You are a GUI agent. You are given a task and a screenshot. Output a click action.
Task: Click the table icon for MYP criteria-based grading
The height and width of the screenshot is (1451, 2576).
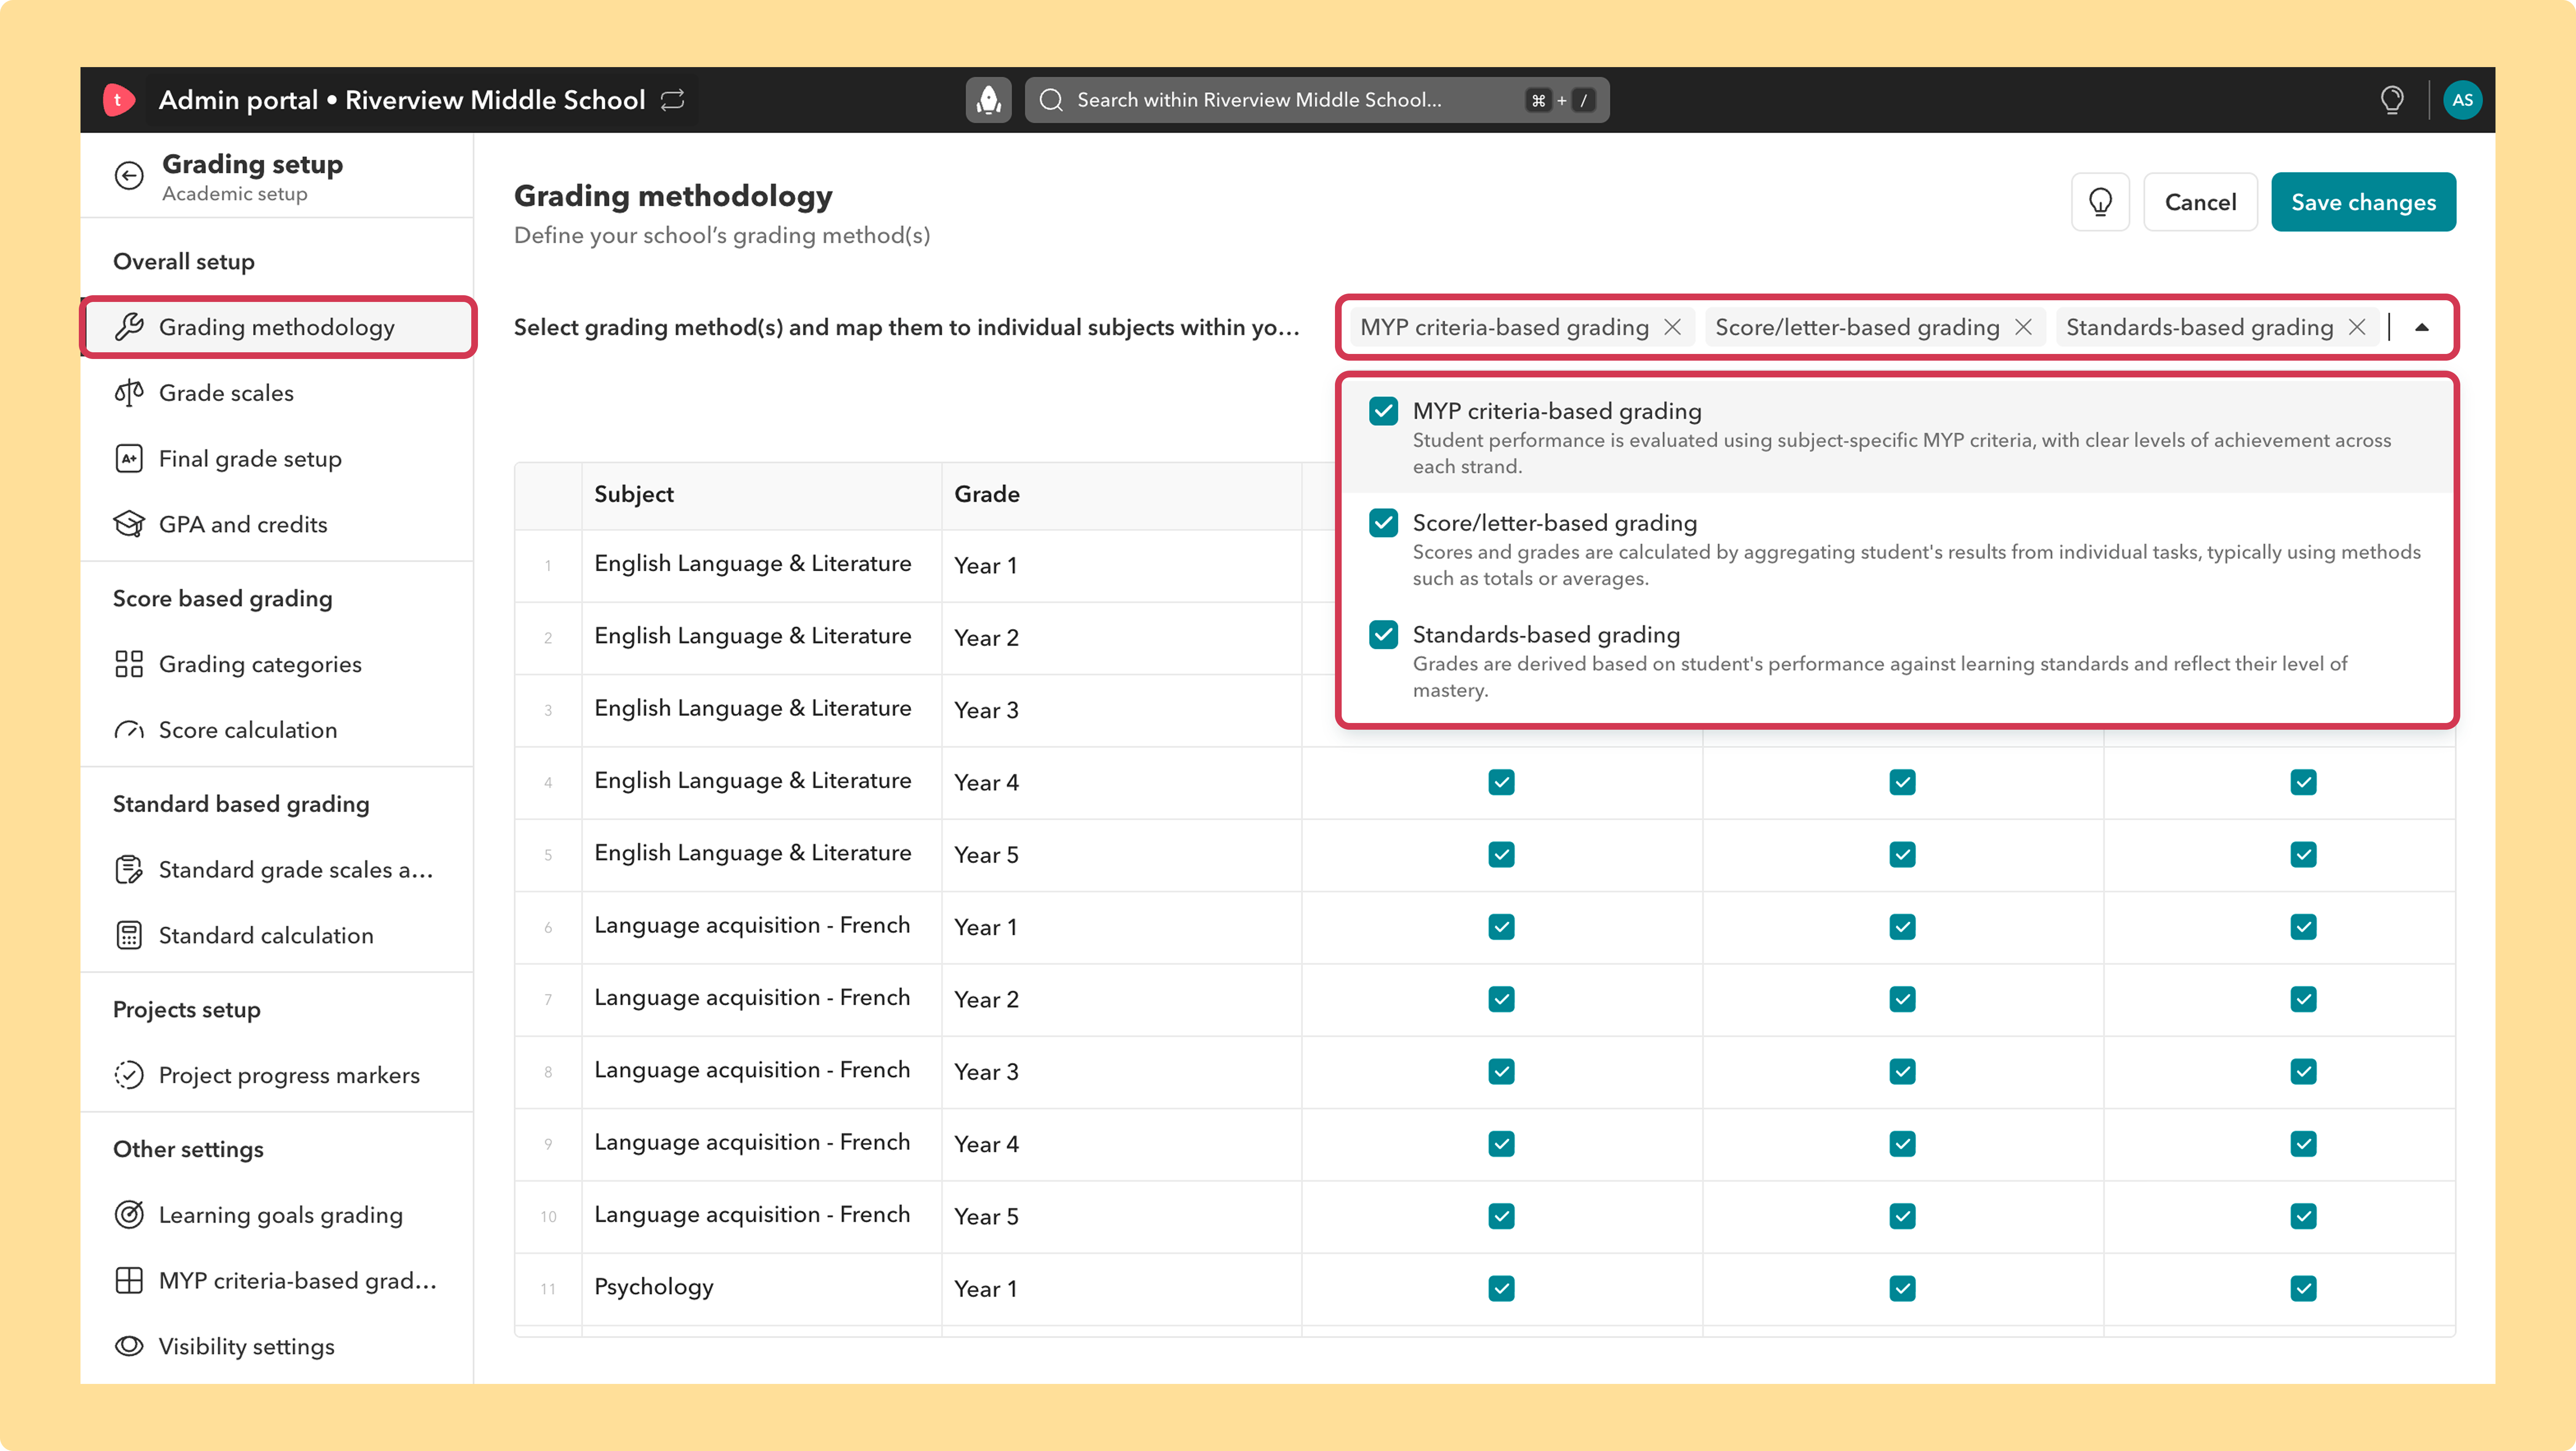(129, 1281)
